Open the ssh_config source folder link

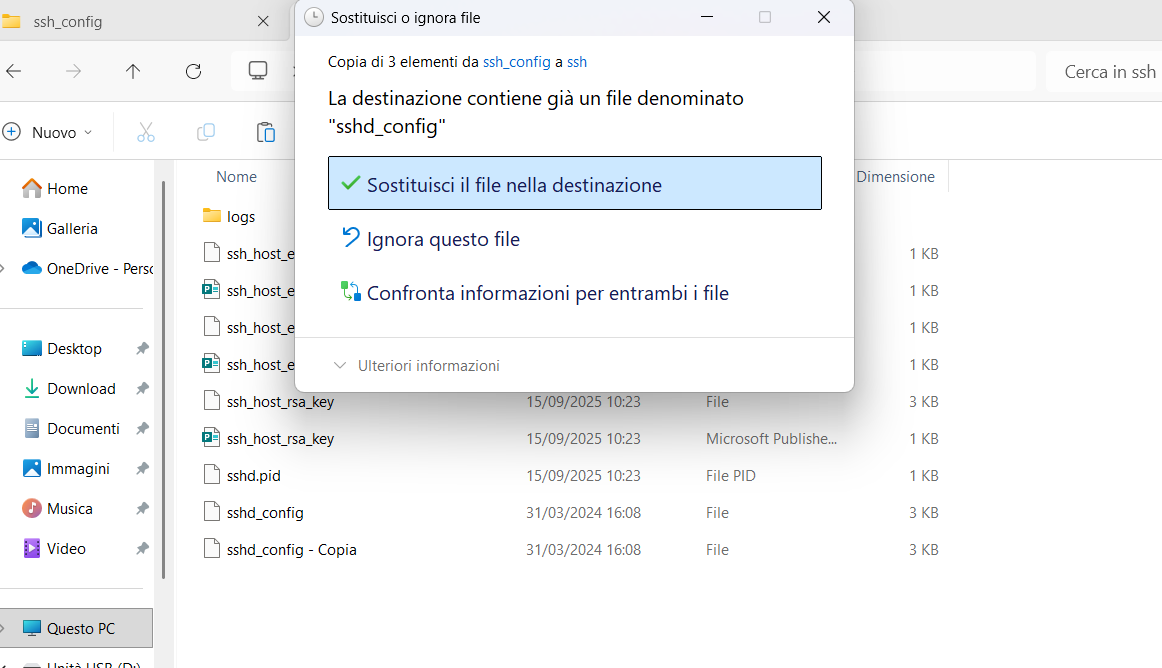pos(516,62)
